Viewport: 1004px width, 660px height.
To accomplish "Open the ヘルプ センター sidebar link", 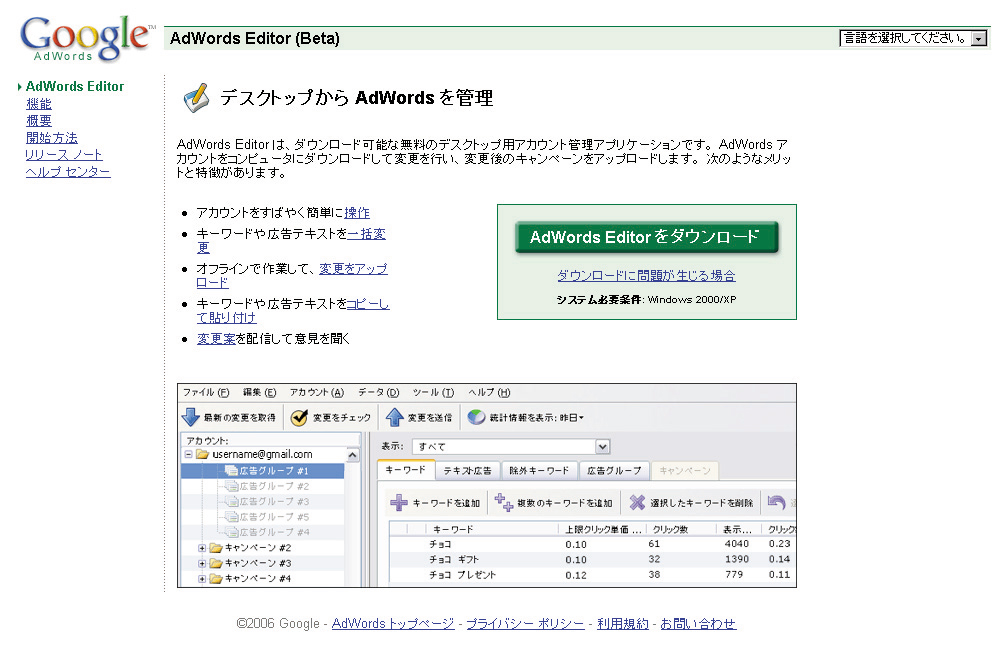I will coord(68,171).
